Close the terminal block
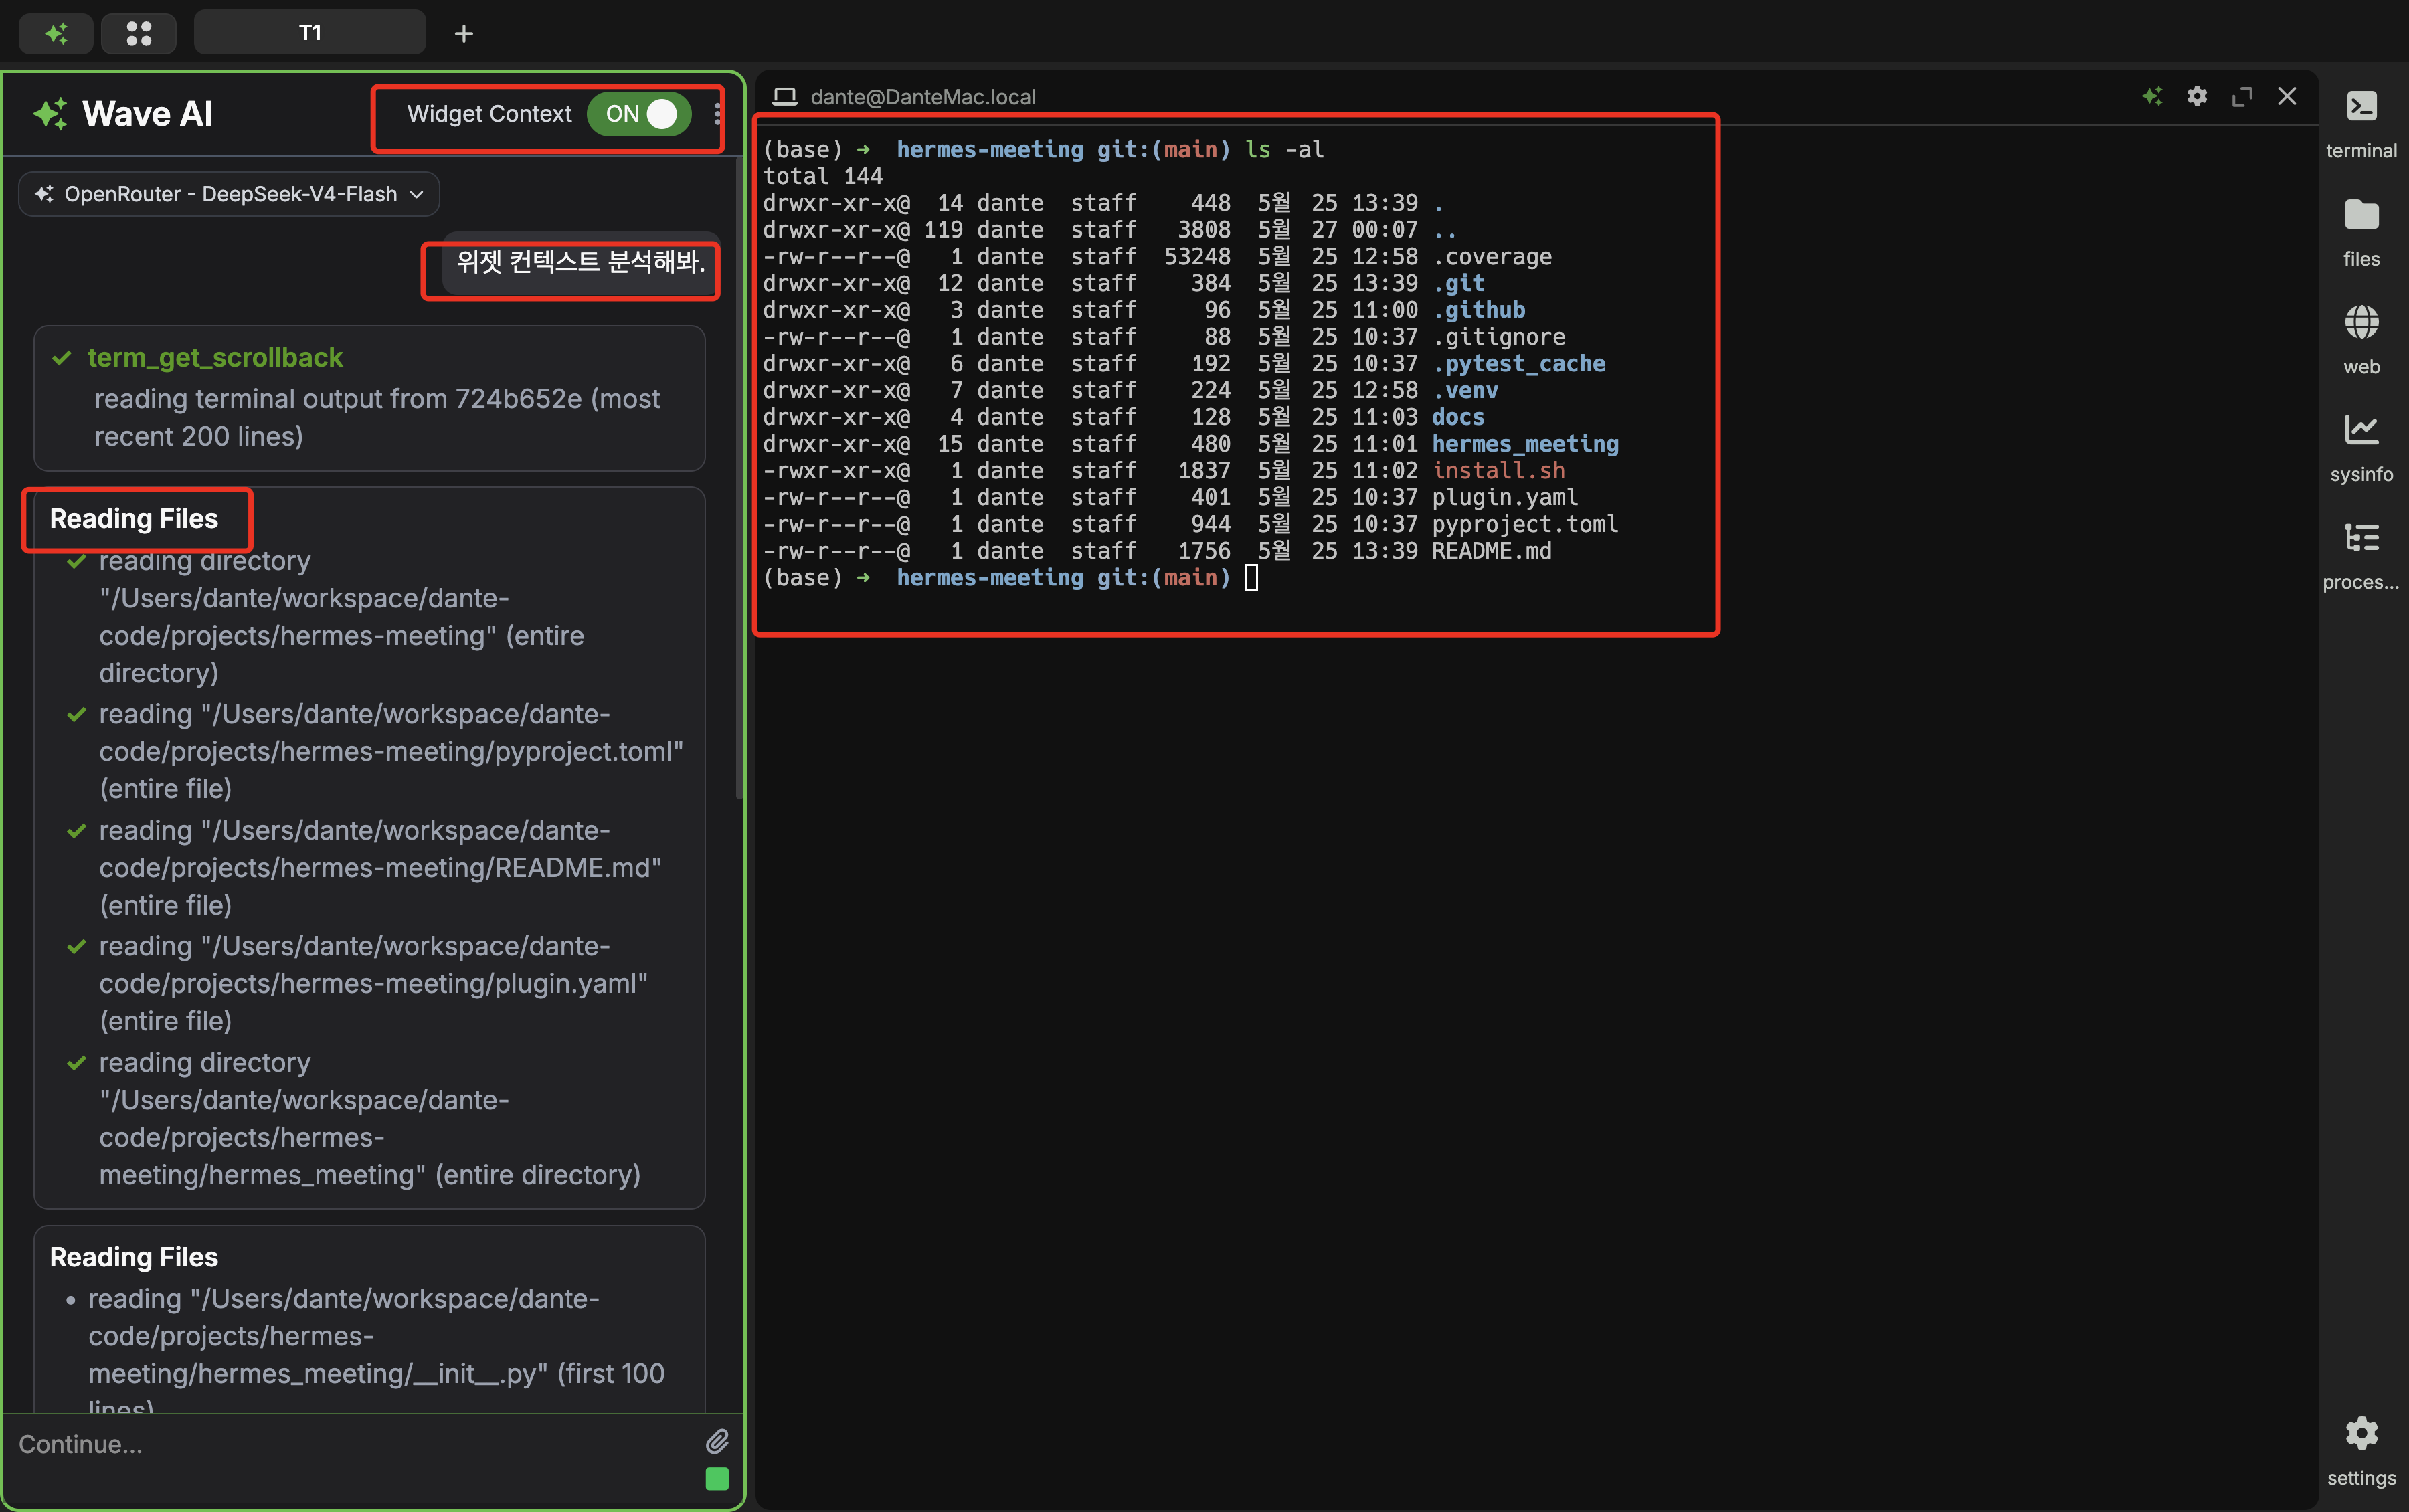Screen dimensions: 2409x1512 pos(2287,96)
